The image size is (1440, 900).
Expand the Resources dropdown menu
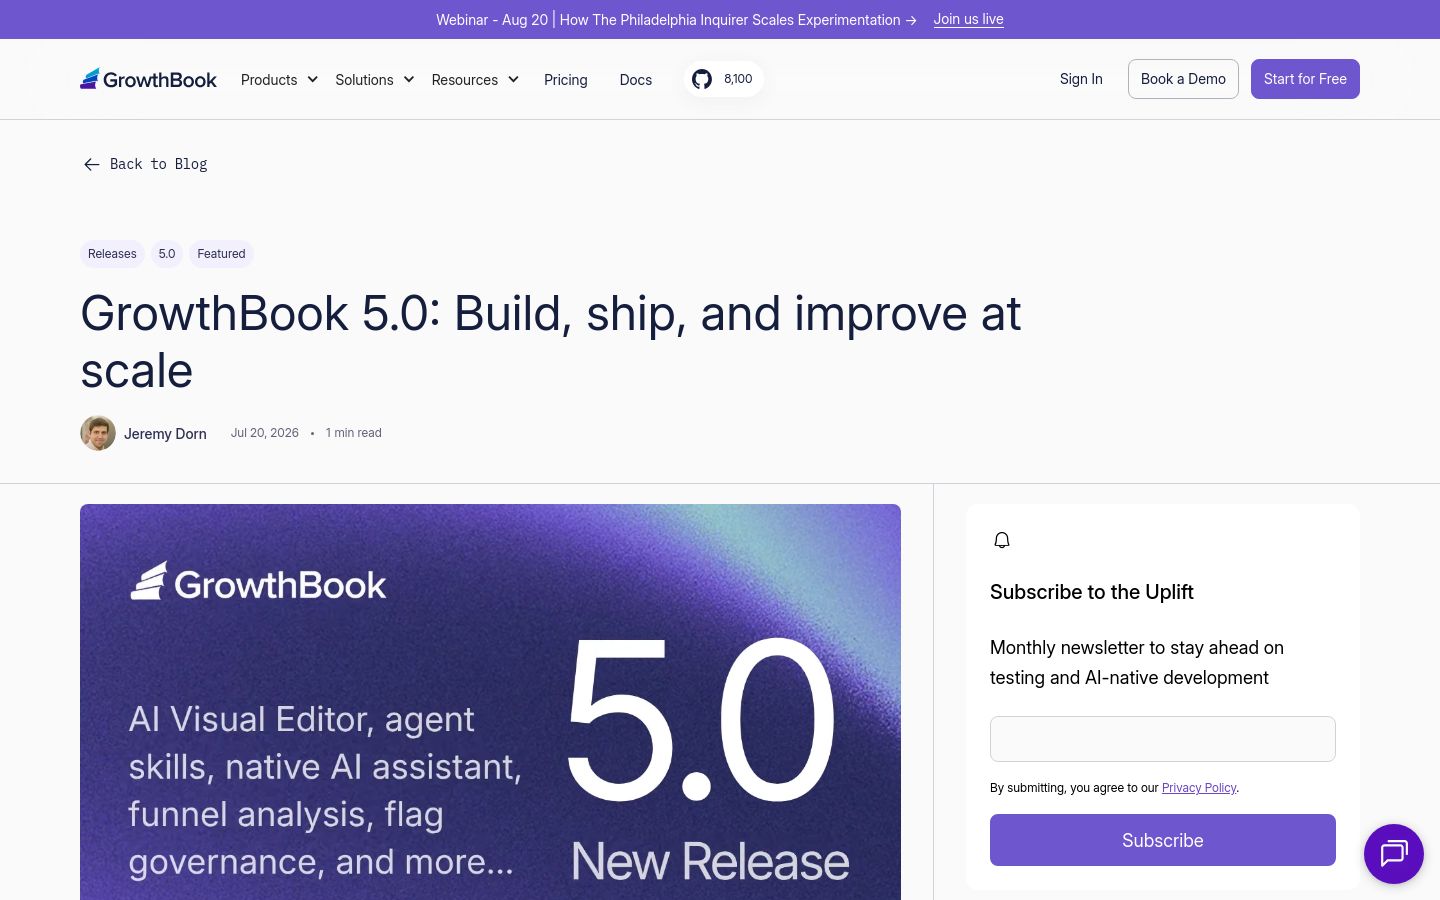[x=475, y=80]
